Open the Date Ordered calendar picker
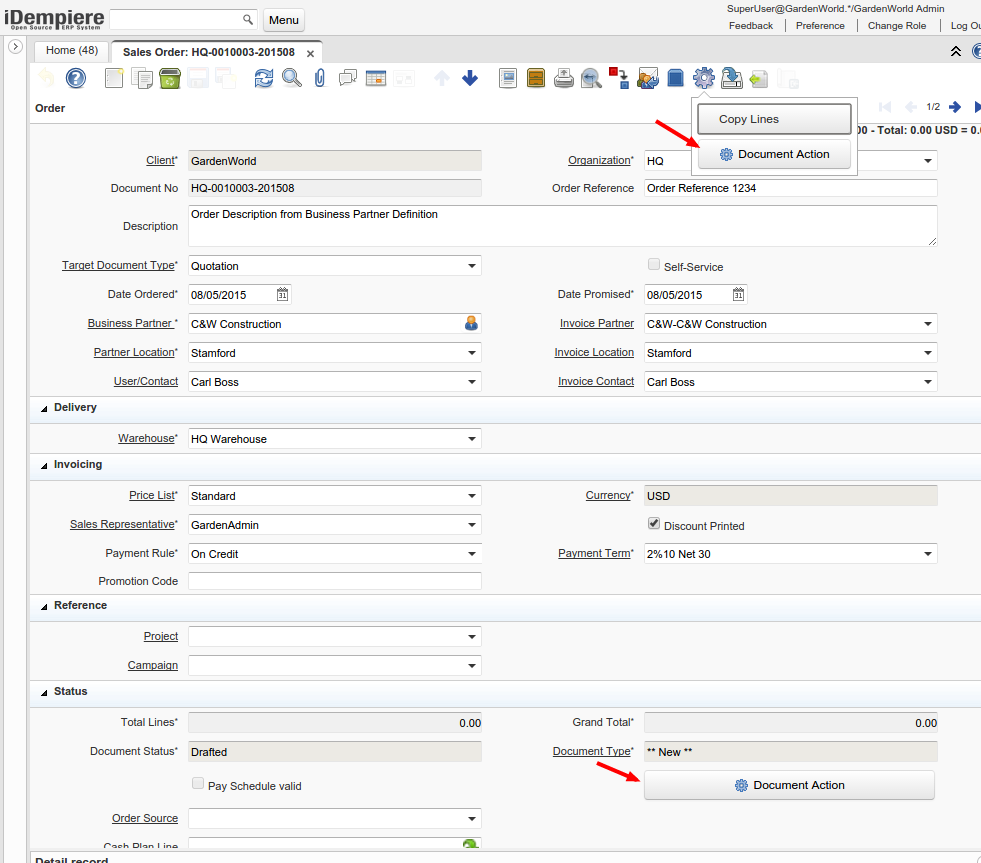981x863 pixels. pos(282,295)
